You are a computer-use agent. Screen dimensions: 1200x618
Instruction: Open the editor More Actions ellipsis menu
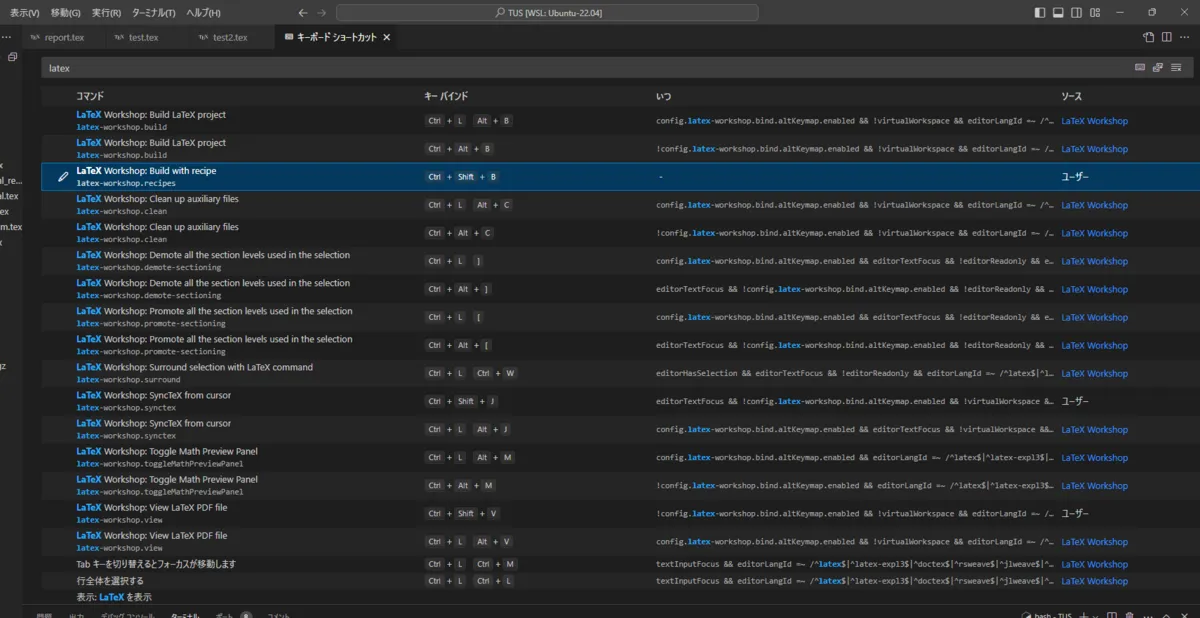point(1186,37)
